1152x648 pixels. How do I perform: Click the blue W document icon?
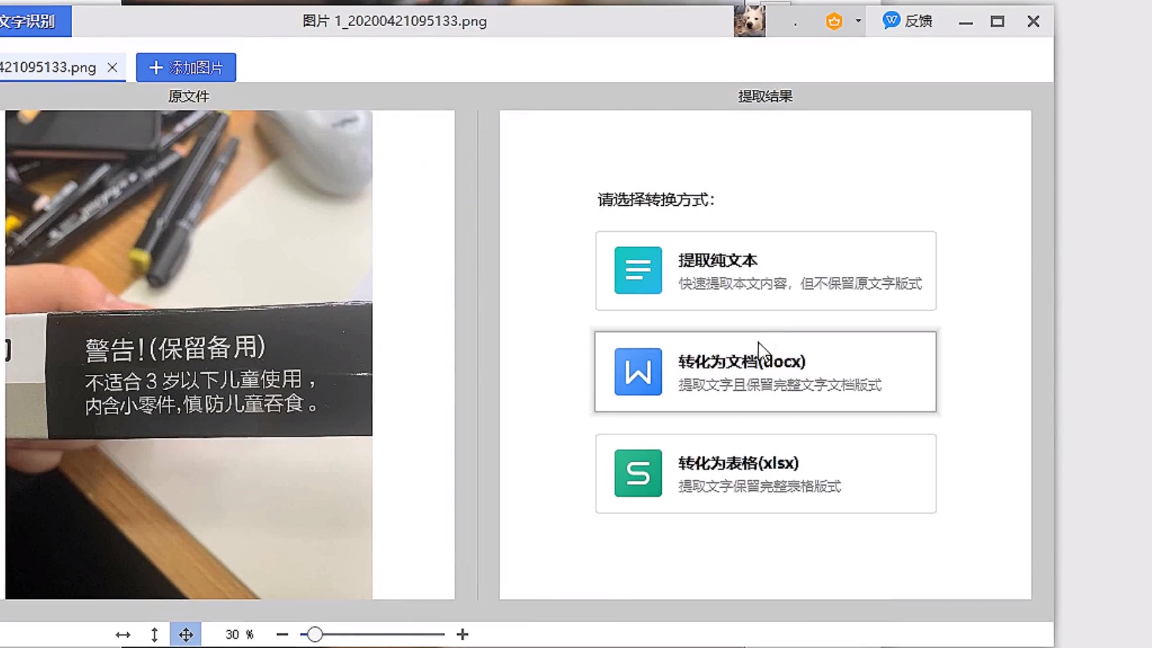(x=638, y=372)
